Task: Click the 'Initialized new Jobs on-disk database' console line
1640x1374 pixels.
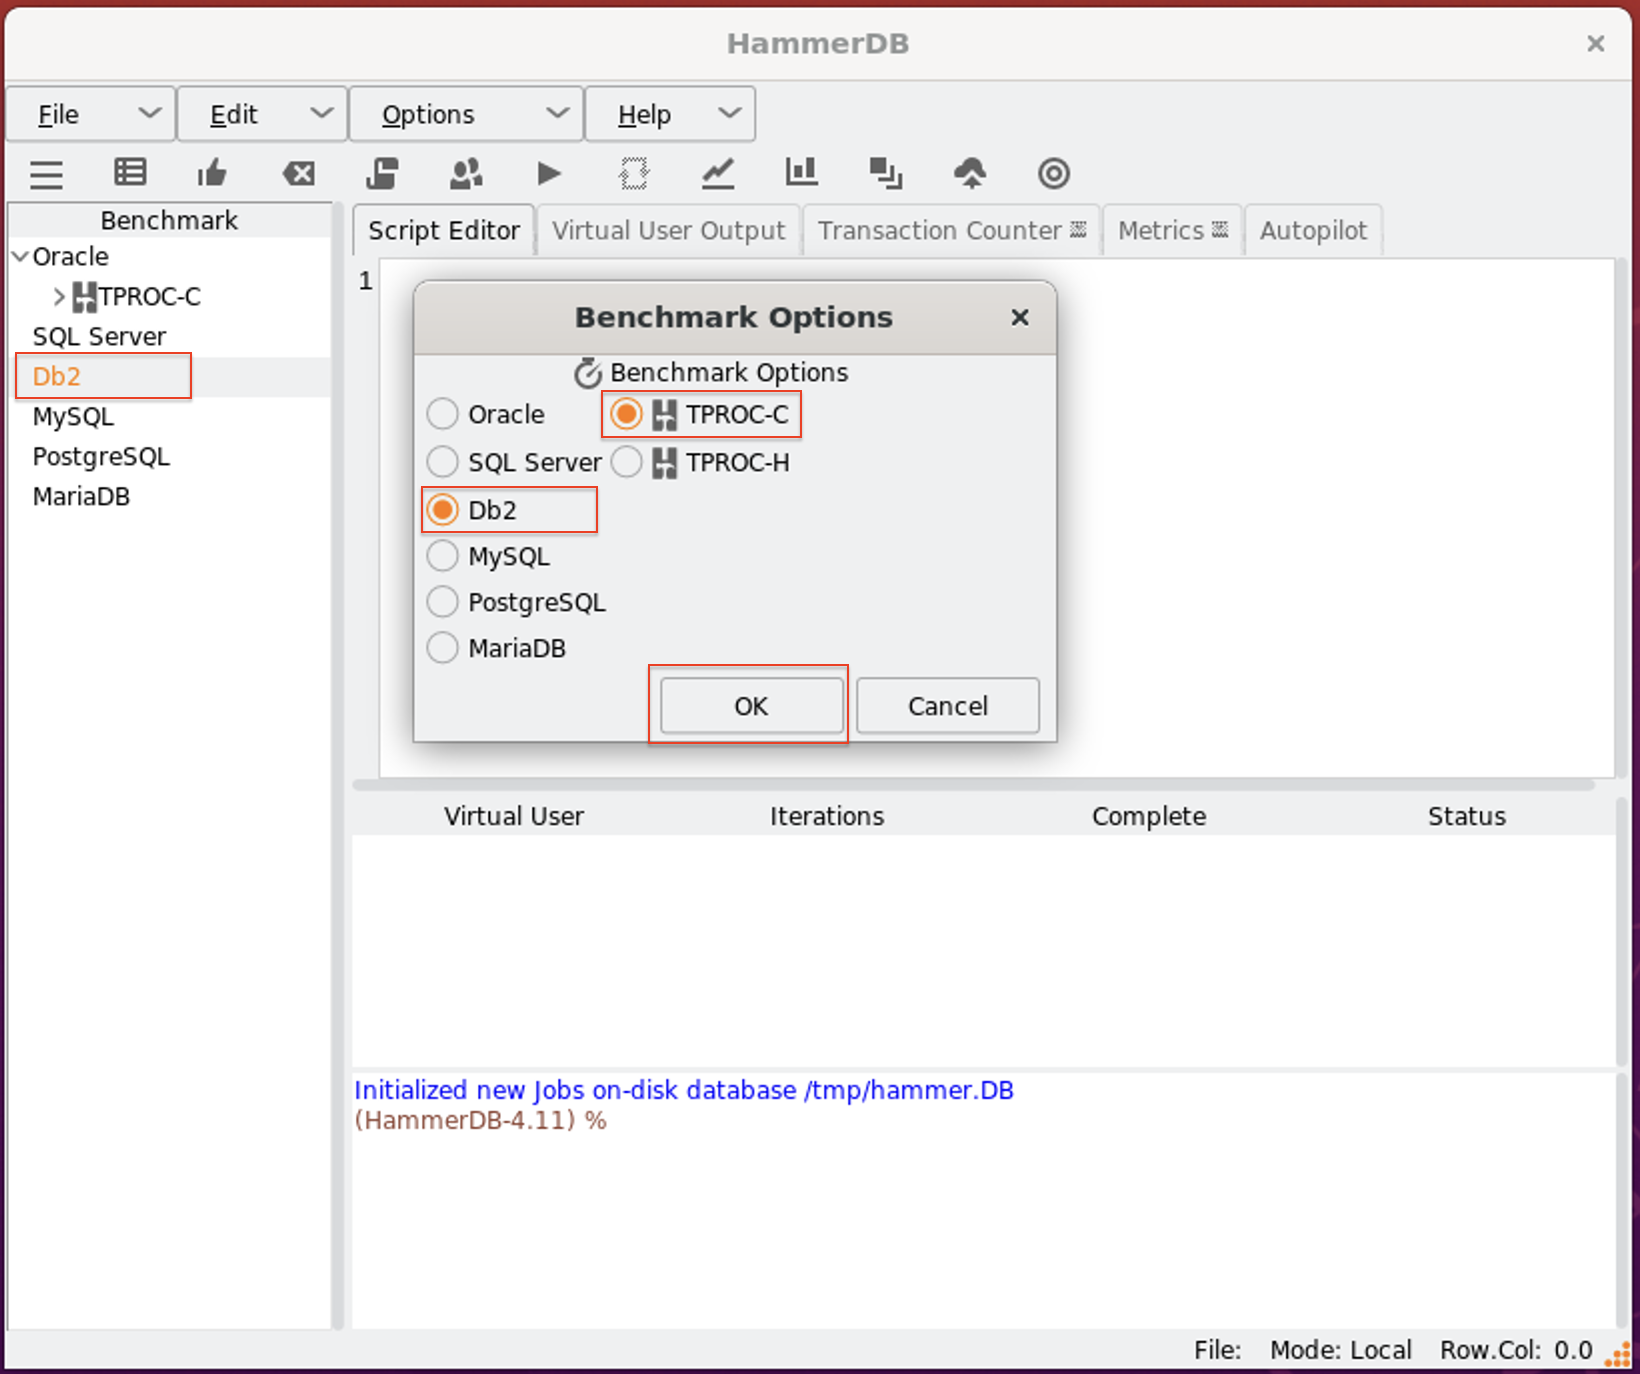Action: coord(684,1090)
